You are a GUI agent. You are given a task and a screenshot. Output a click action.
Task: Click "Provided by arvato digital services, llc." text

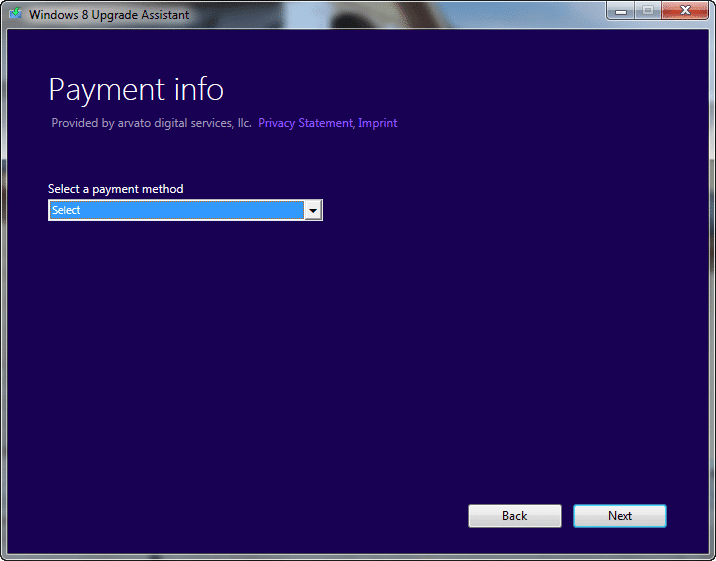[x=151, y=123]
